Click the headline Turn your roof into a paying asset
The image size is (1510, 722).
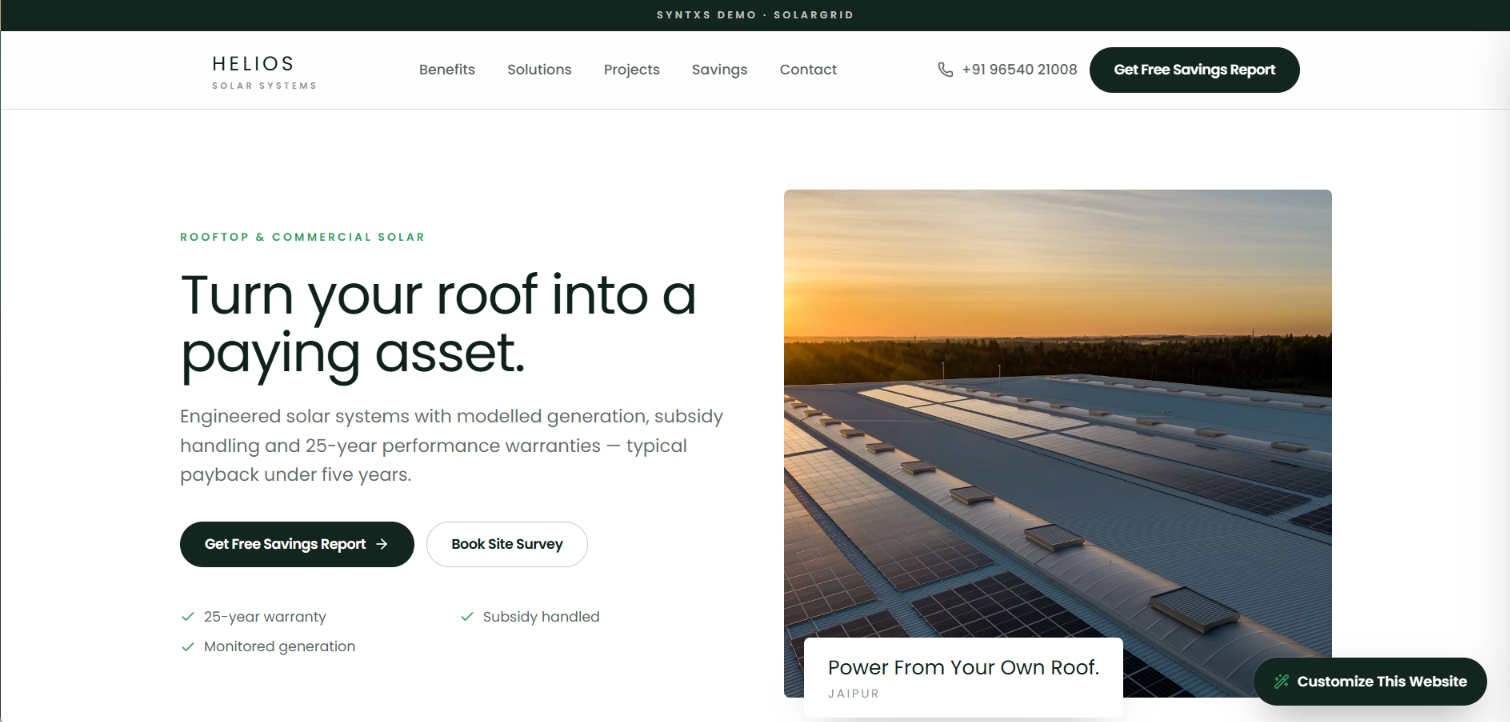438,324
